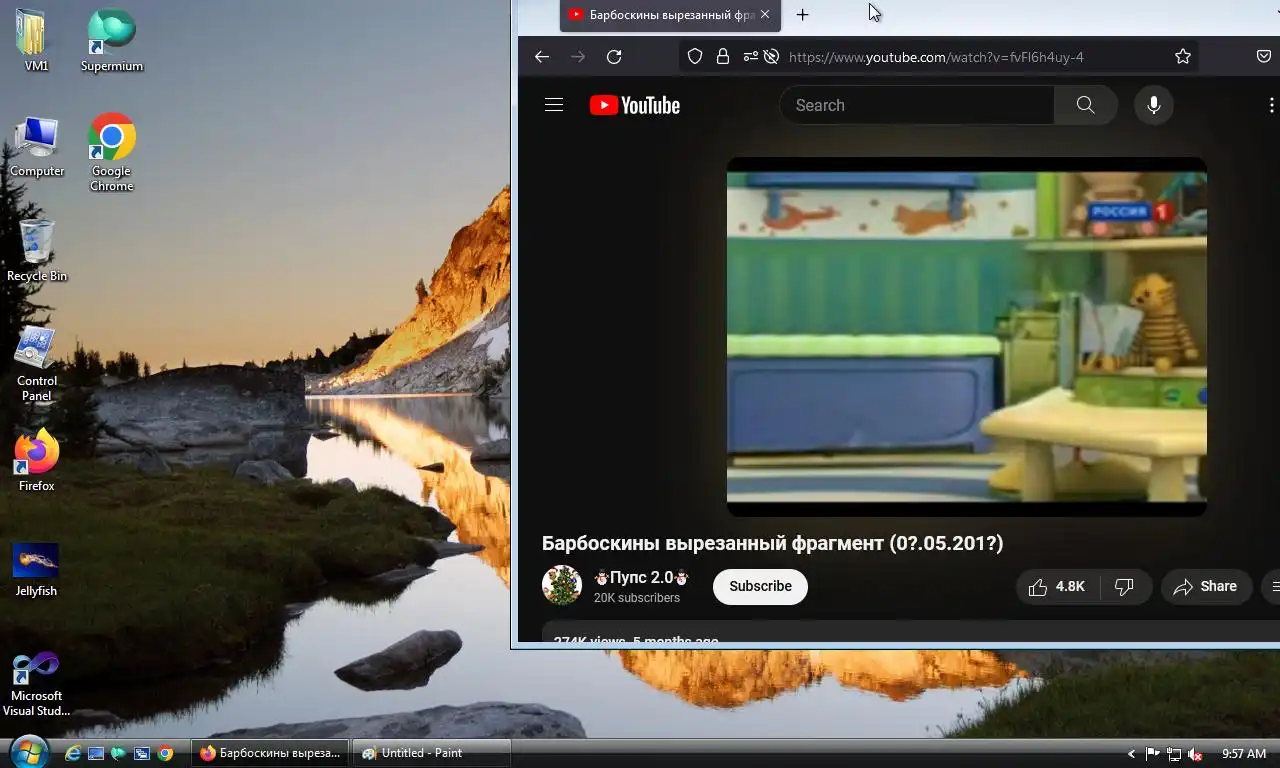Open the Windows Start menu orb

coord(27,752)
